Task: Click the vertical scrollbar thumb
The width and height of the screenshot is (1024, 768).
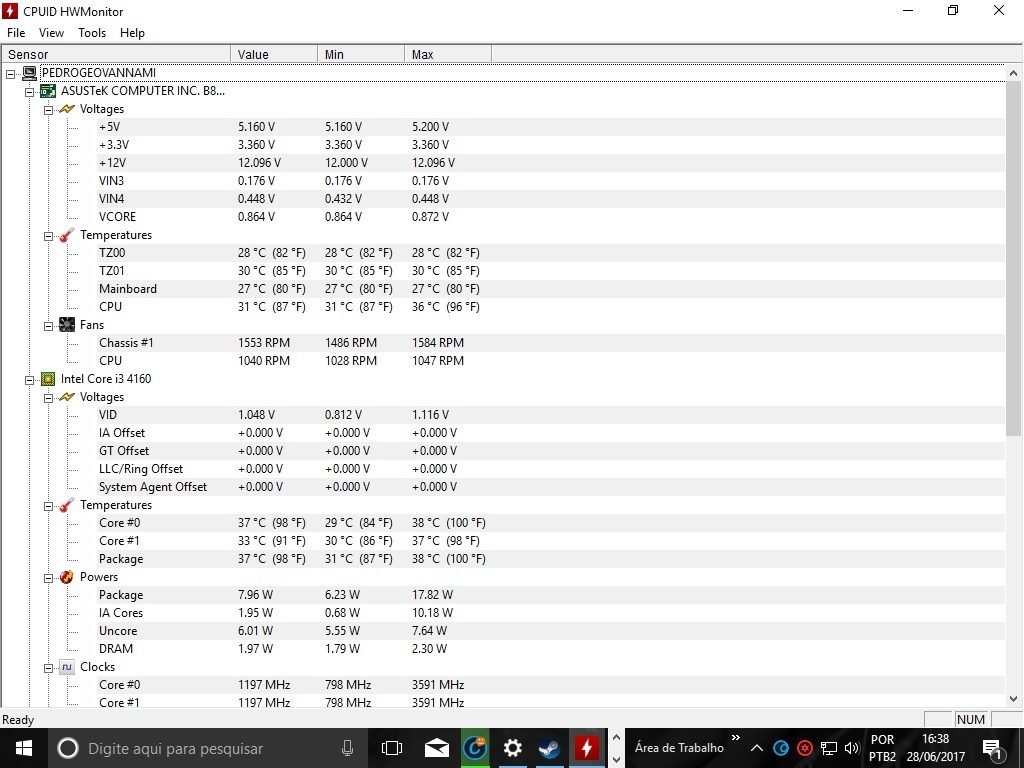Action: click(x=1014, y=259)
